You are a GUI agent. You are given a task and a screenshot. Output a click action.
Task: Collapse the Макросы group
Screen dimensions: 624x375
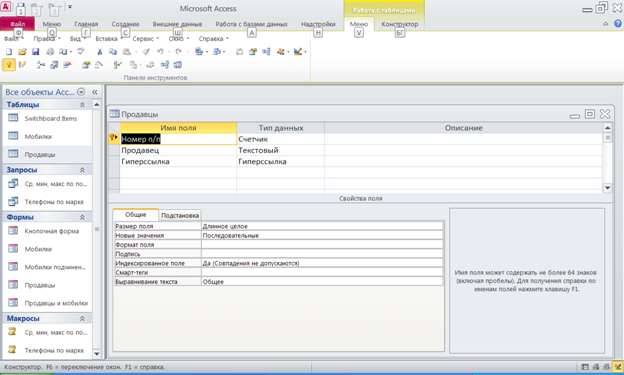point(82,318)
